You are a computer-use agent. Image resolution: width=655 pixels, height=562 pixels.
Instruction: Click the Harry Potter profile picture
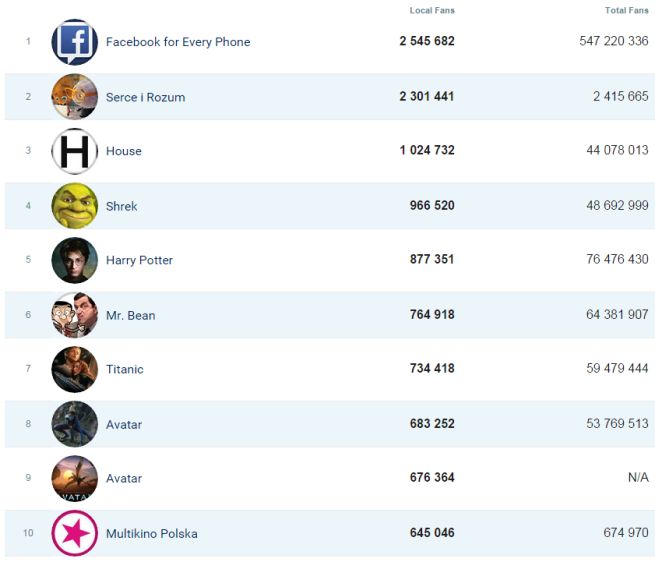tap(75, 260)
